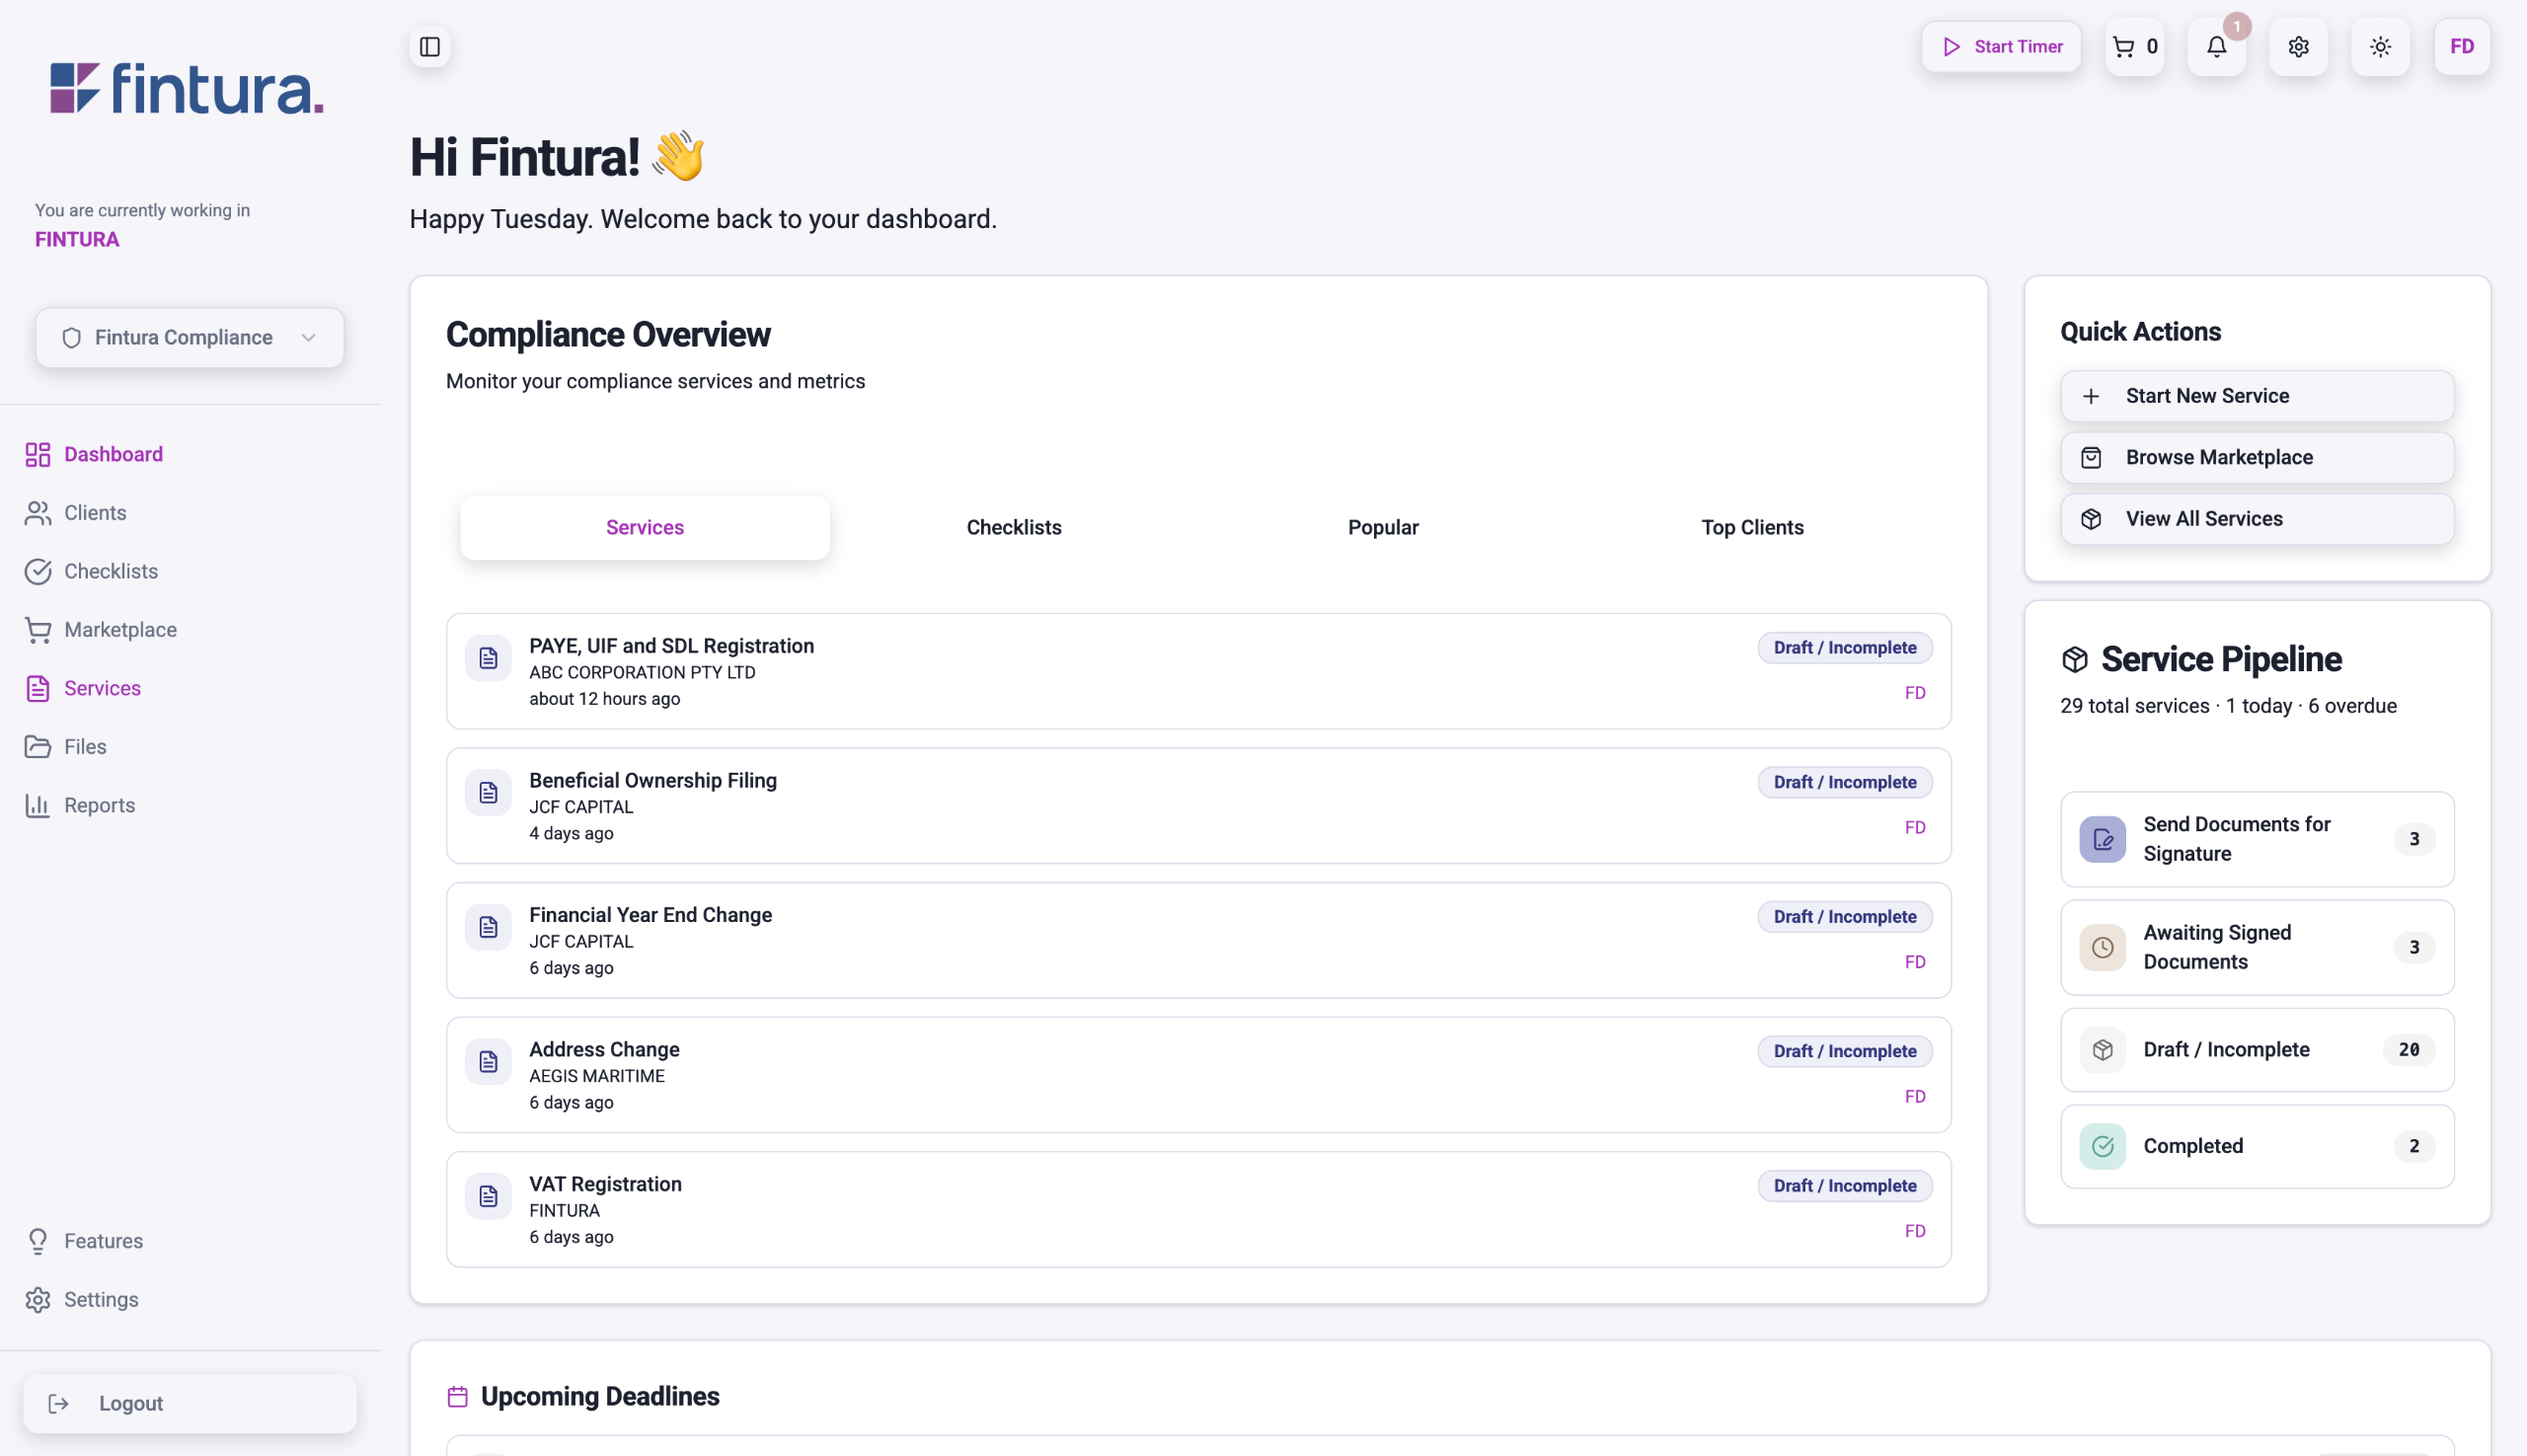Open the VAT Registration service row
This screenshot has width=2527, height=1456.
pos(1197,1209)
